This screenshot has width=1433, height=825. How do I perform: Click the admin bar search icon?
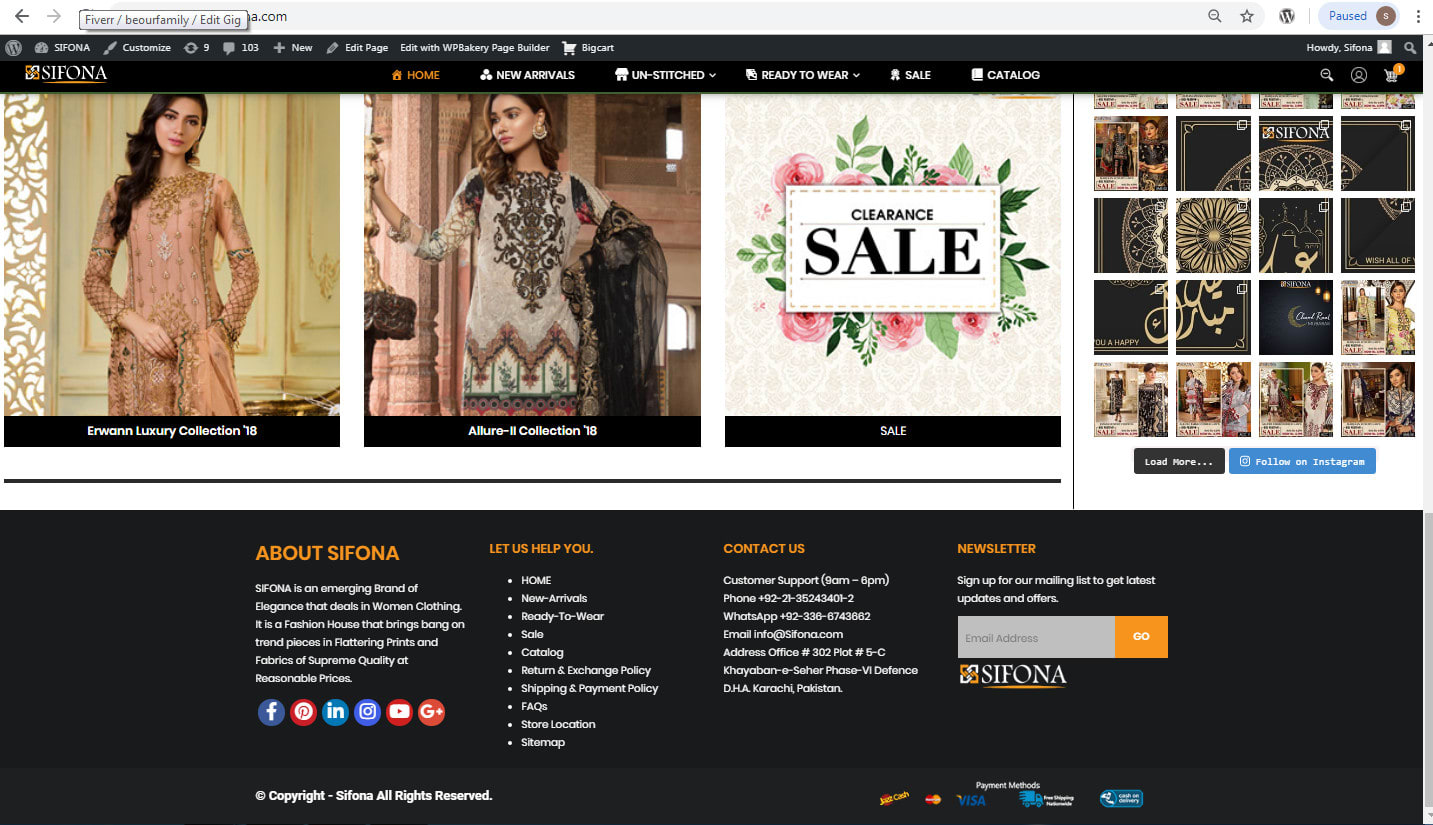pyautogui.click(x=1410, y=47)
